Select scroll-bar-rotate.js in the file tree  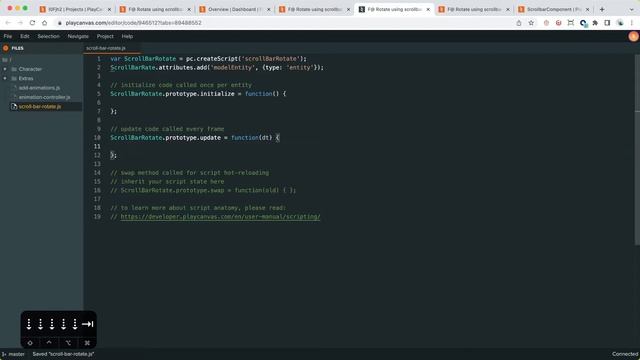[40, 107]
